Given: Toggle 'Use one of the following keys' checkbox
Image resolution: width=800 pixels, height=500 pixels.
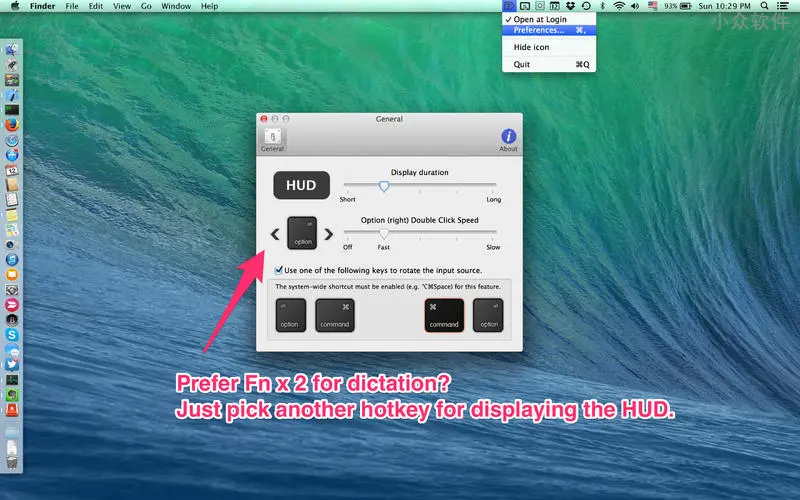Looking at the screenshot, I should pyautogui.click(x=279, y=270).
